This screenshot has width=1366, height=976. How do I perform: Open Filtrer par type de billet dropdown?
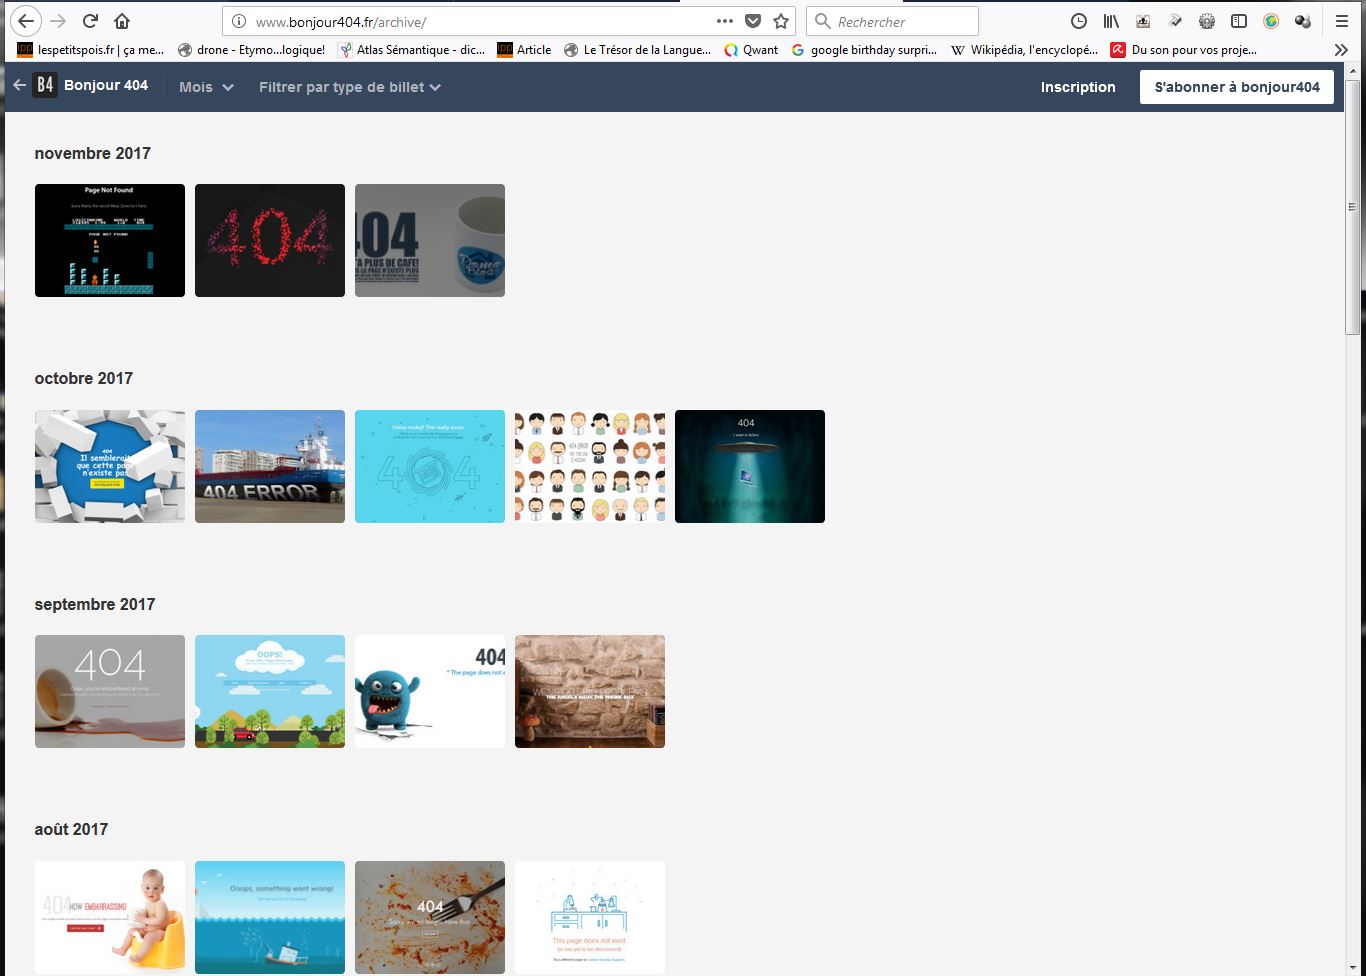[349, 87]
